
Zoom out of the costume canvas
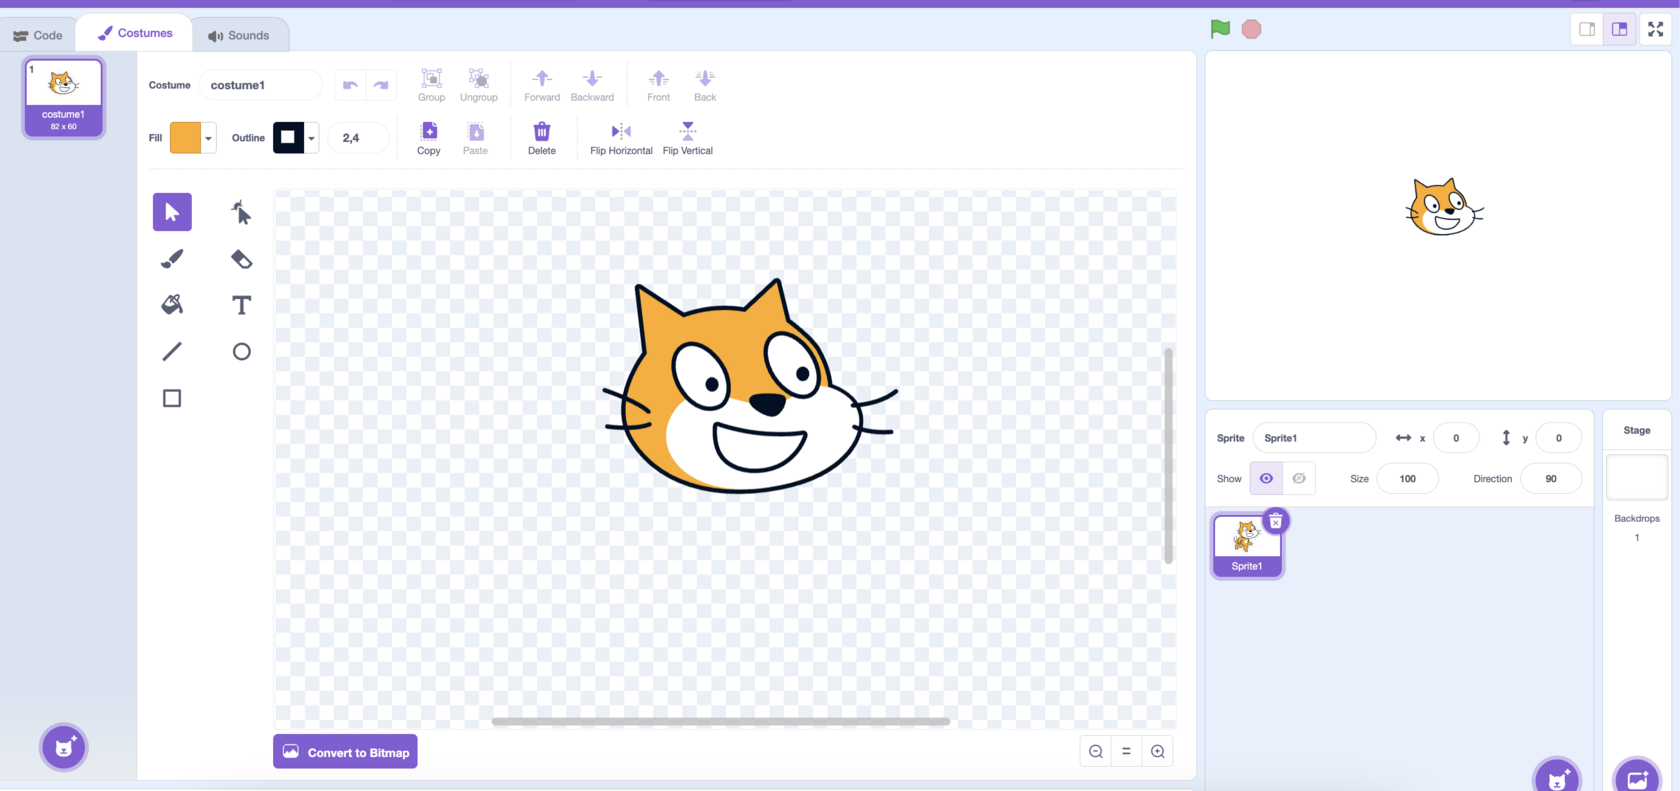pyautogui.click(x=1096, y=751)
